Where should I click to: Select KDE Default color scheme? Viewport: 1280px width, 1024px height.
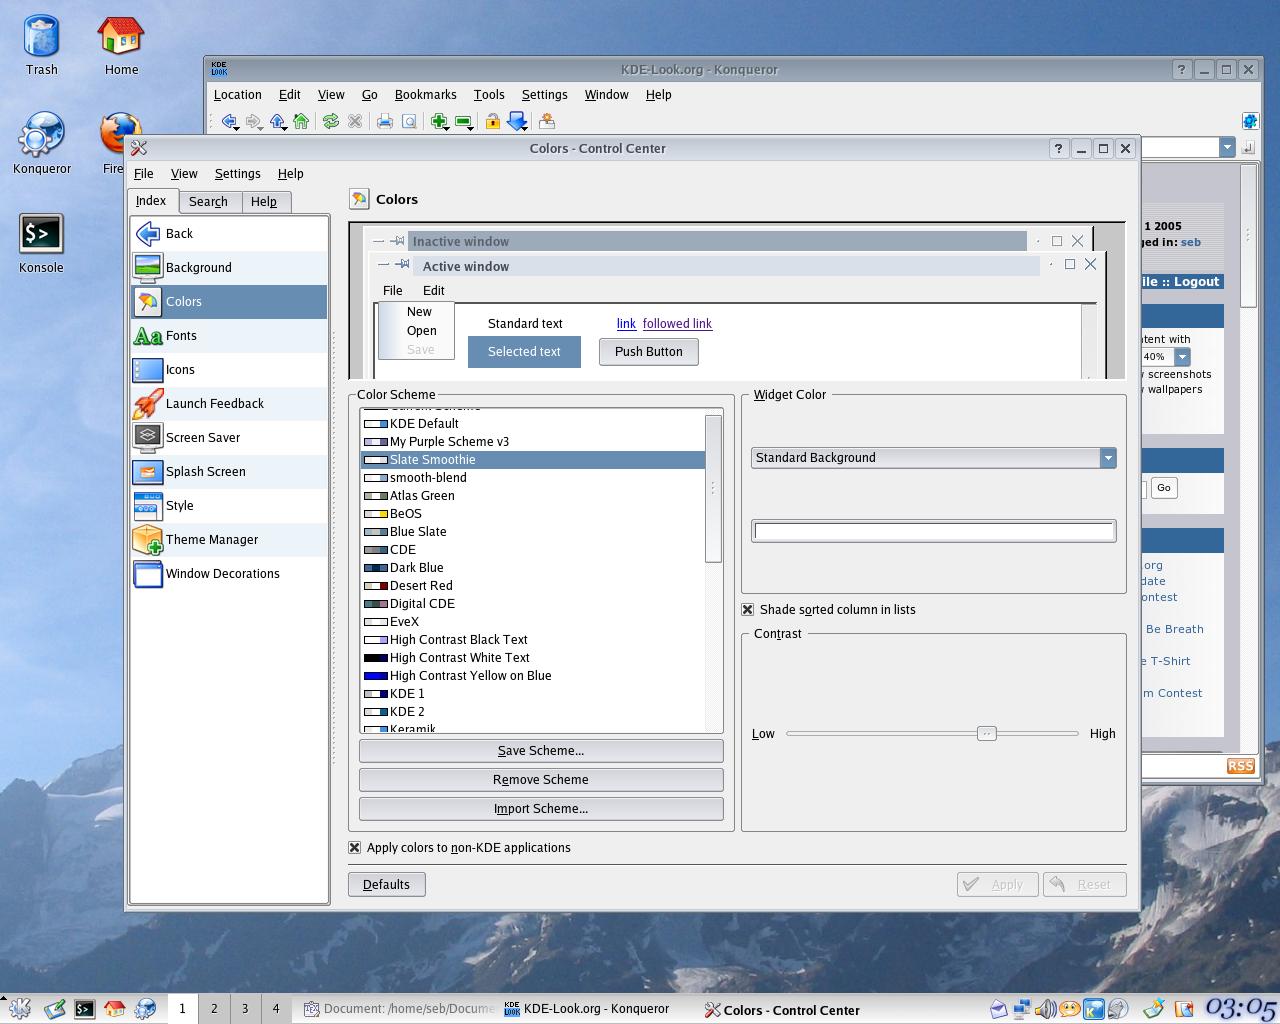tap(532, 424)
